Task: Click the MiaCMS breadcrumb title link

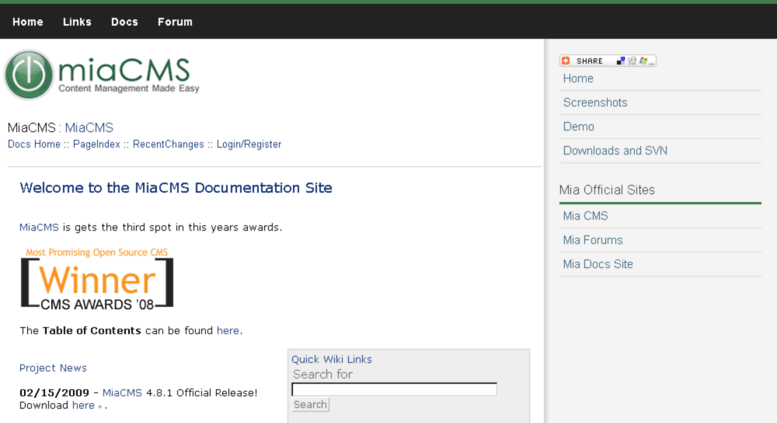Action: (89, 128)
